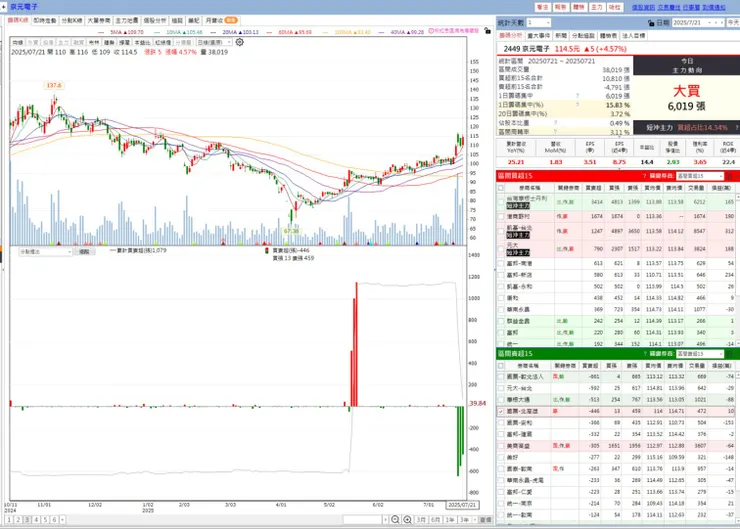Image resolution: width=740 pixels, height=529 pixels.
Task: Click page 3 in bottom page selector
Action: click(x=27, y=520)
